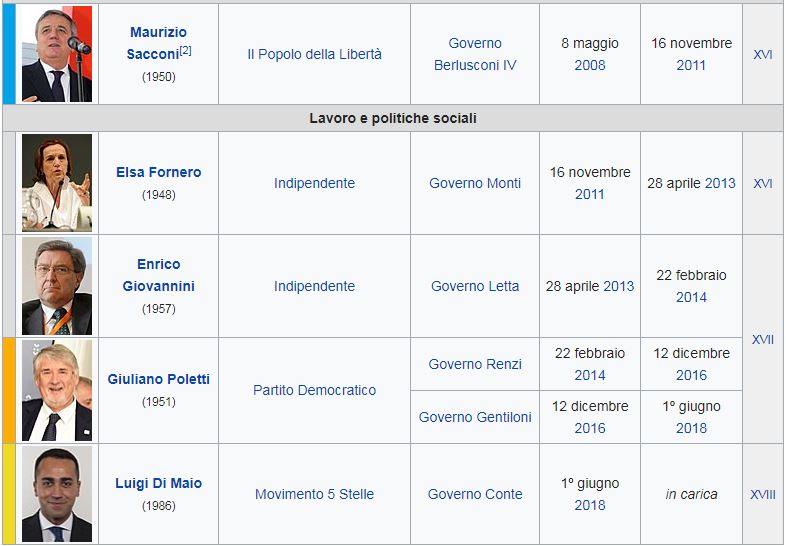The width and height of the screenshot is (786, 546).
Task: Open Maurizio Sacconi's portrait photo
Action: [57, 54]
